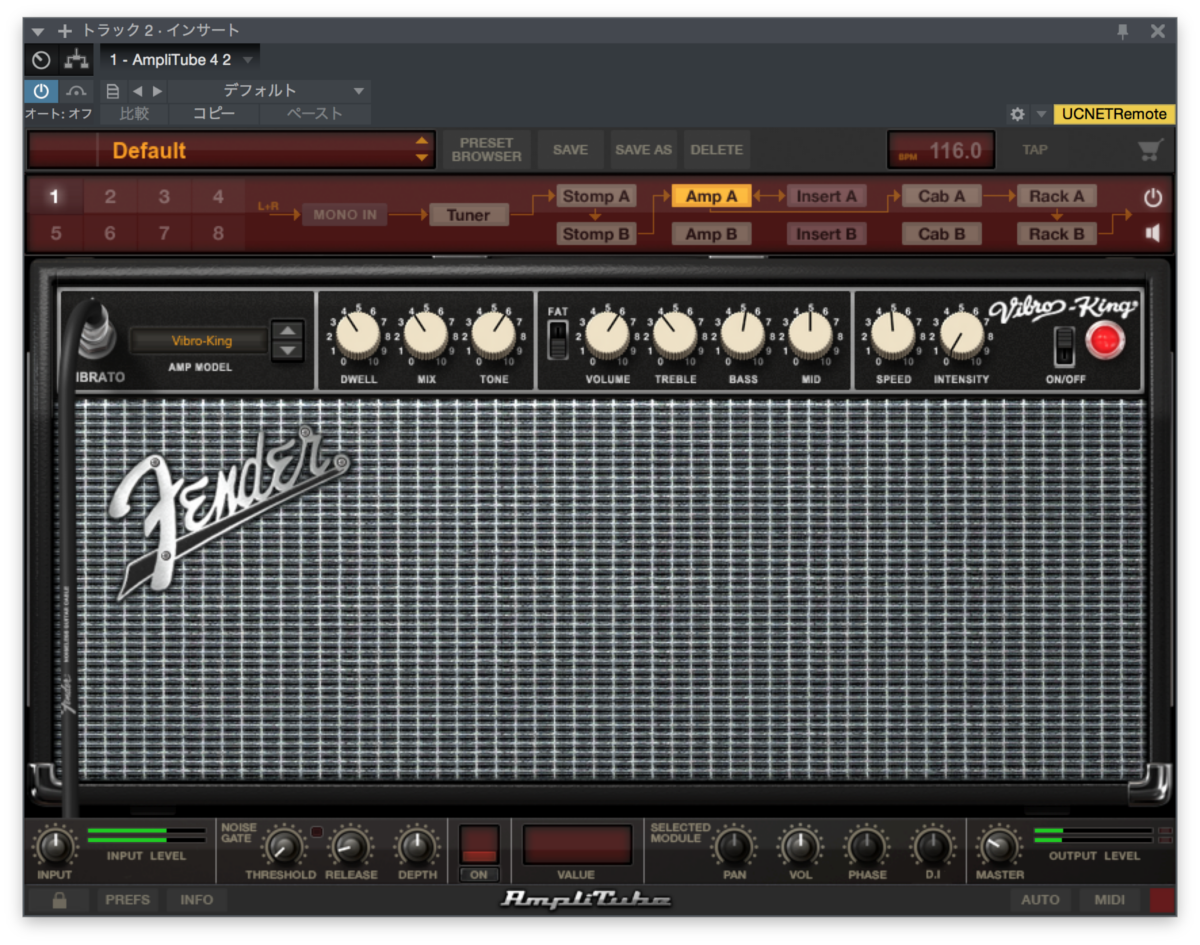Open the Default preset selector arrows
The width and height of the screenshot is (1200, 945).
pos(422,150)
